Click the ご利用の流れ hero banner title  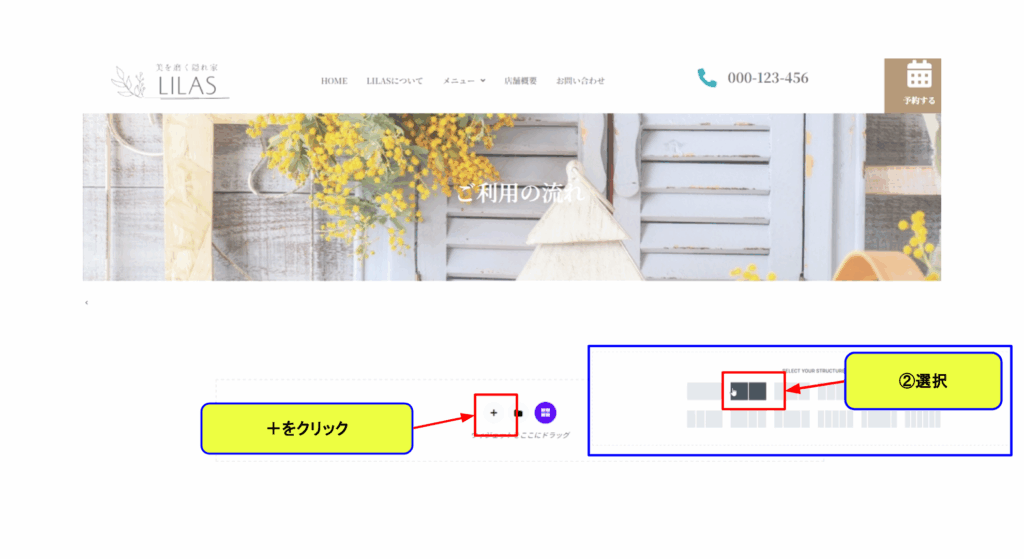coord(520,193)
